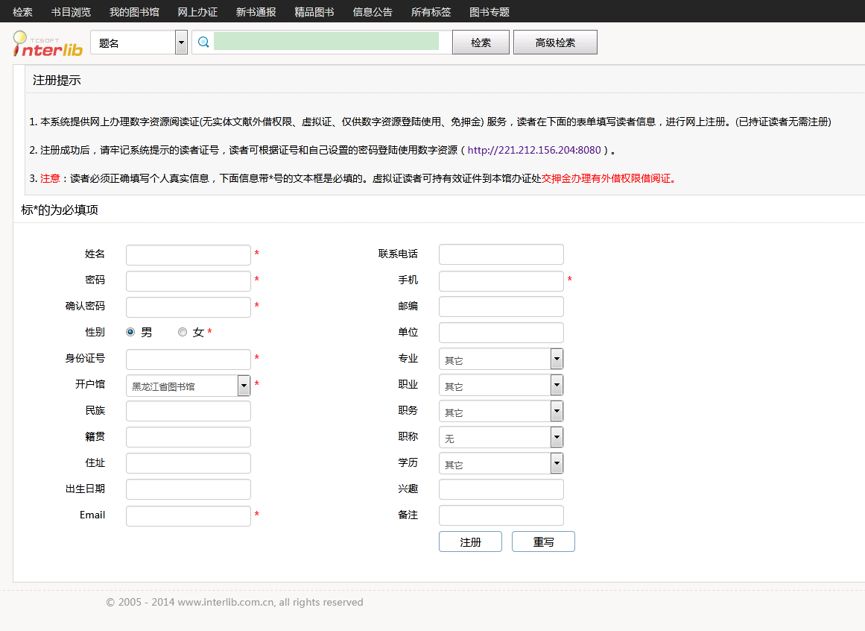This screenshot has width=865, height=631.
Task: Click the 高级检索 advanced search button
Action: point(555,42)
